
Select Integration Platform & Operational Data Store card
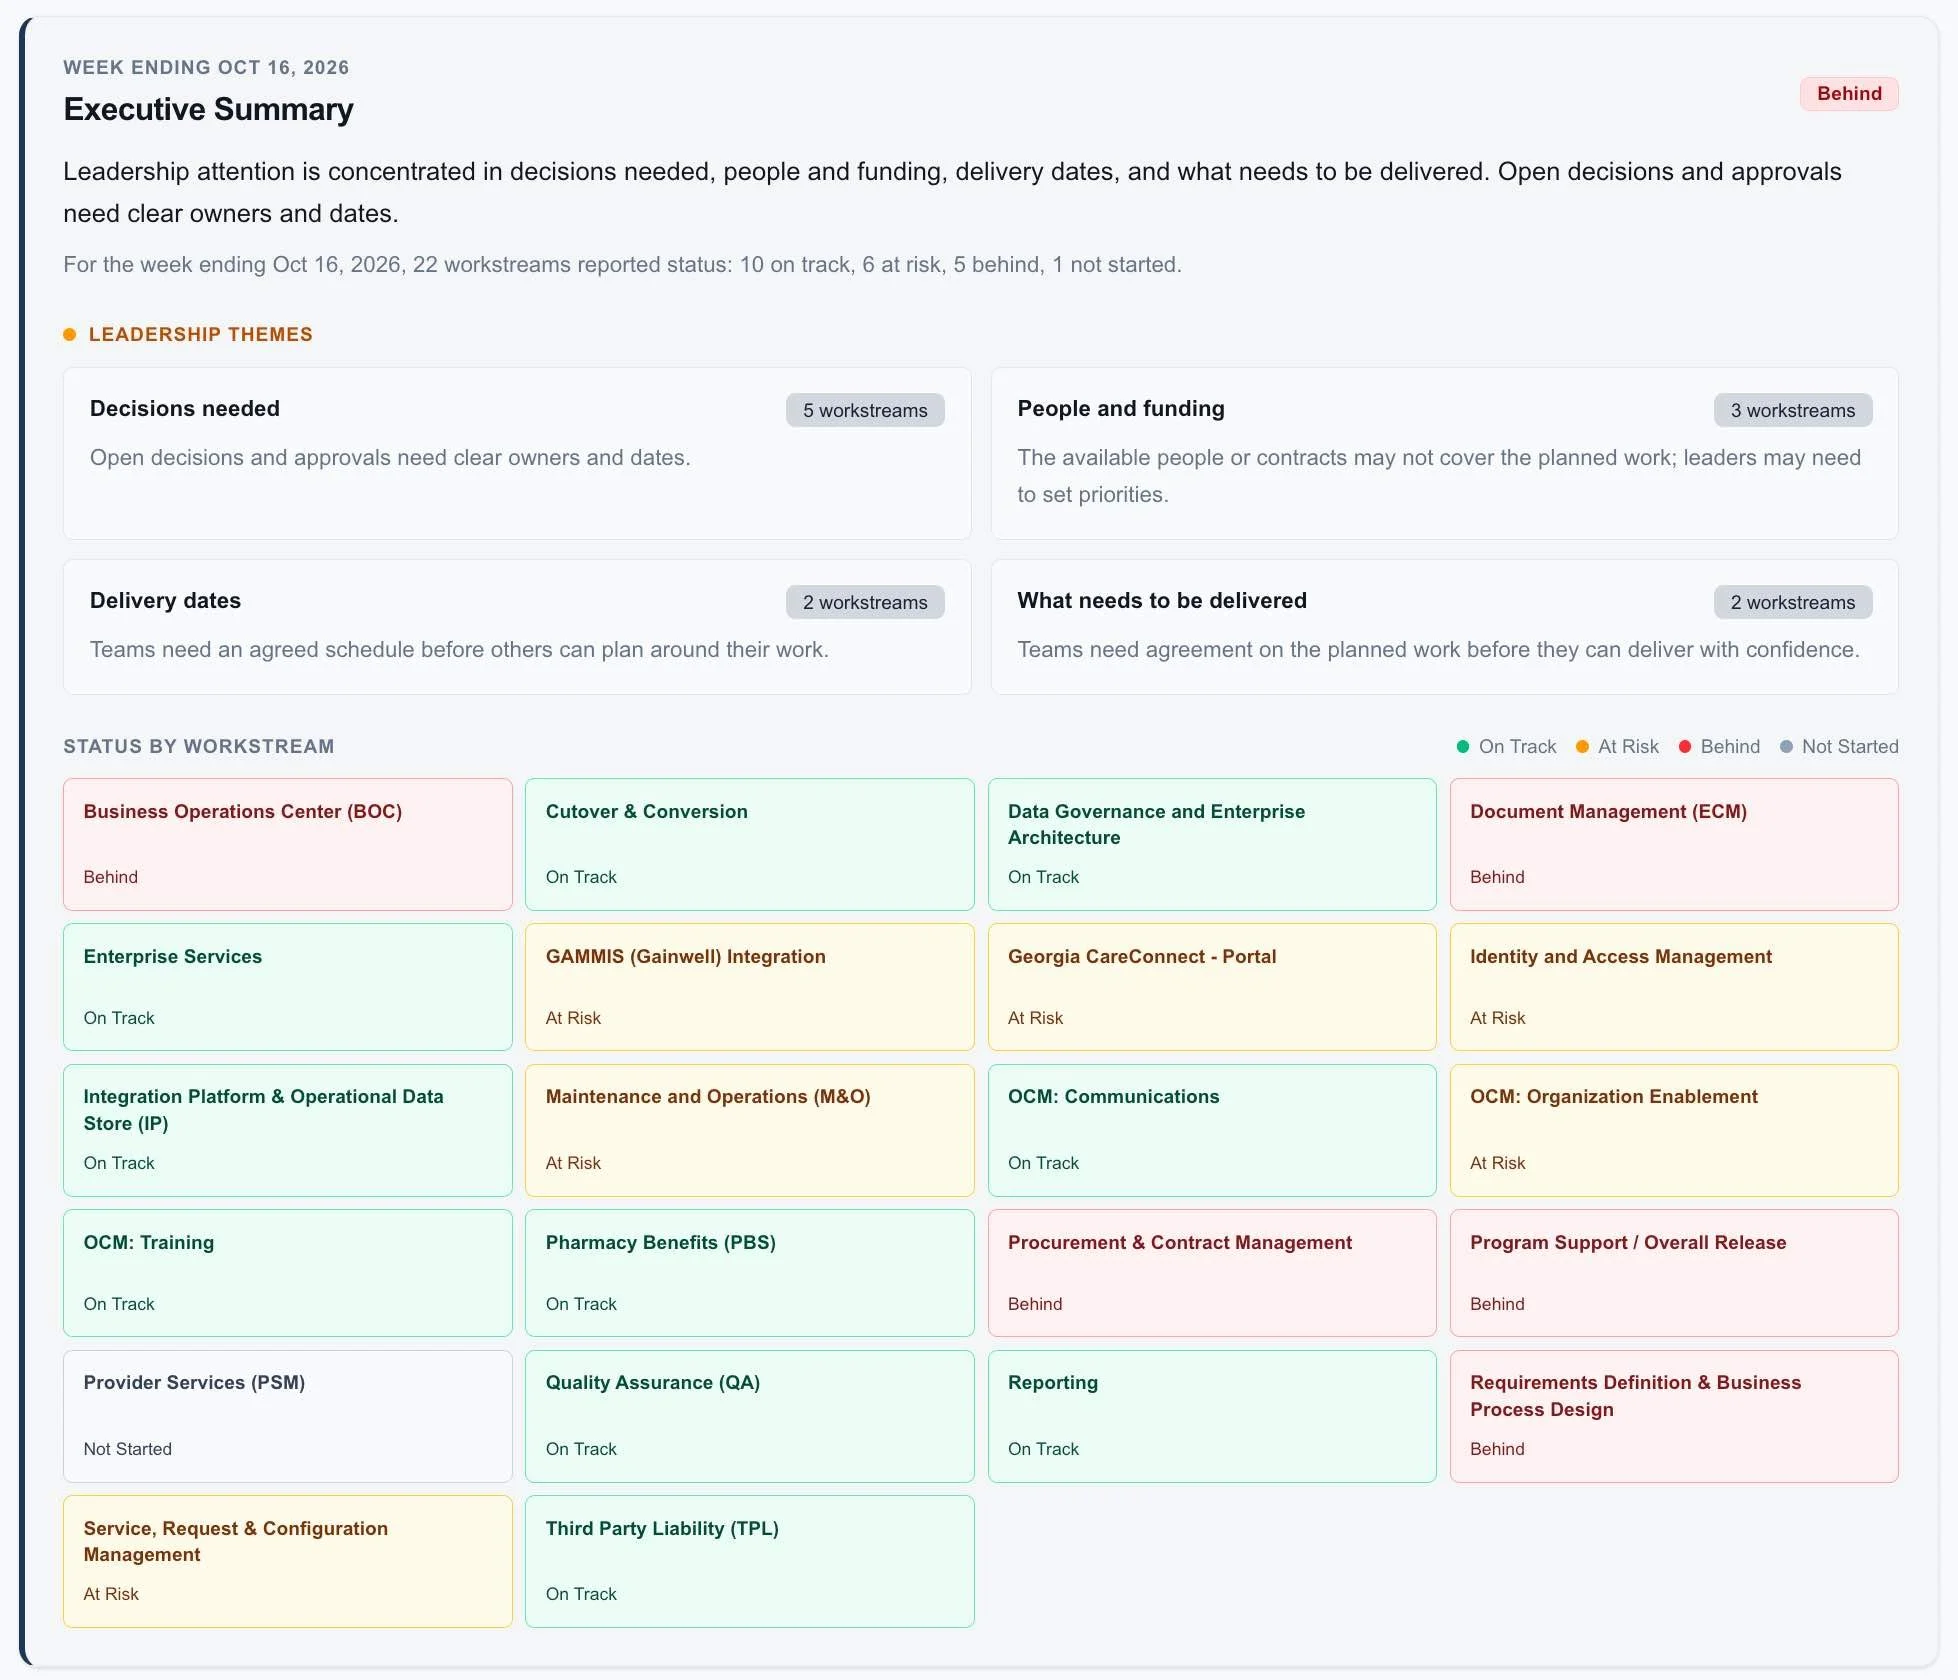[x=288, y=1130]
